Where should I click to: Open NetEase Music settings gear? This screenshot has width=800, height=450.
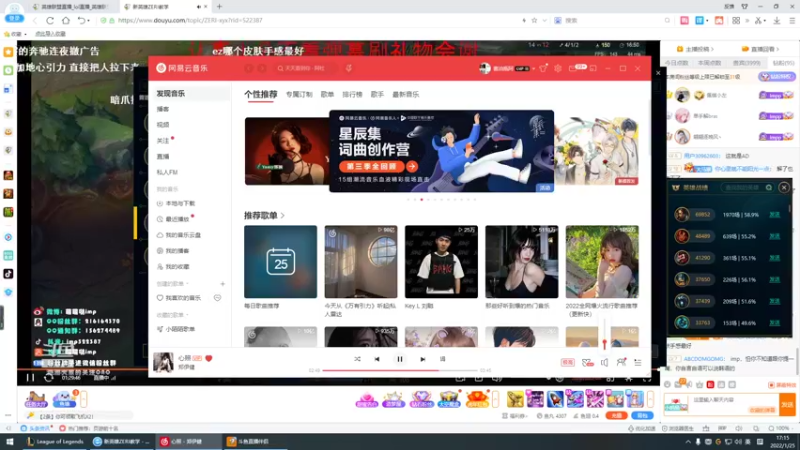click(x=558, y=68)
